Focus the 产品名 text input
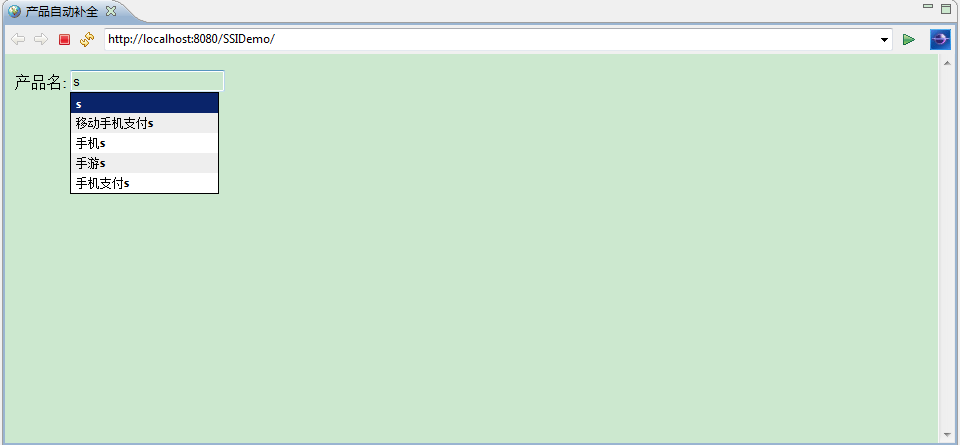This screenshot has height=445, width=960. point(148,81)
